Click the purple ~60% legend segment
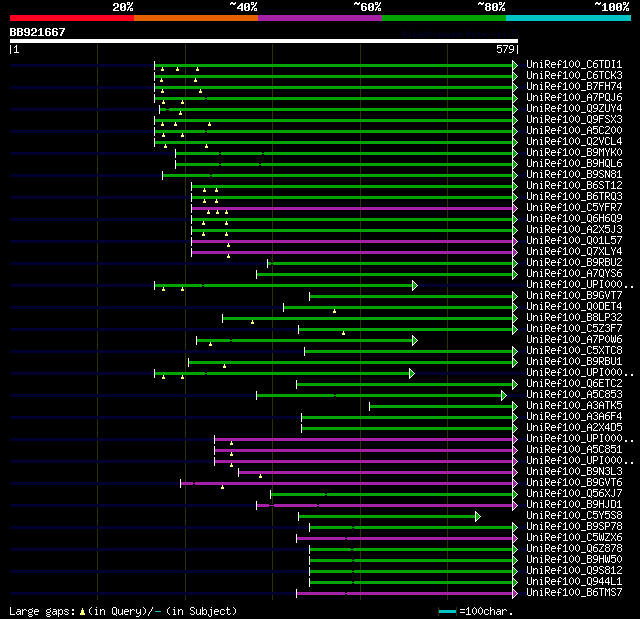 [x=320, y=18]
